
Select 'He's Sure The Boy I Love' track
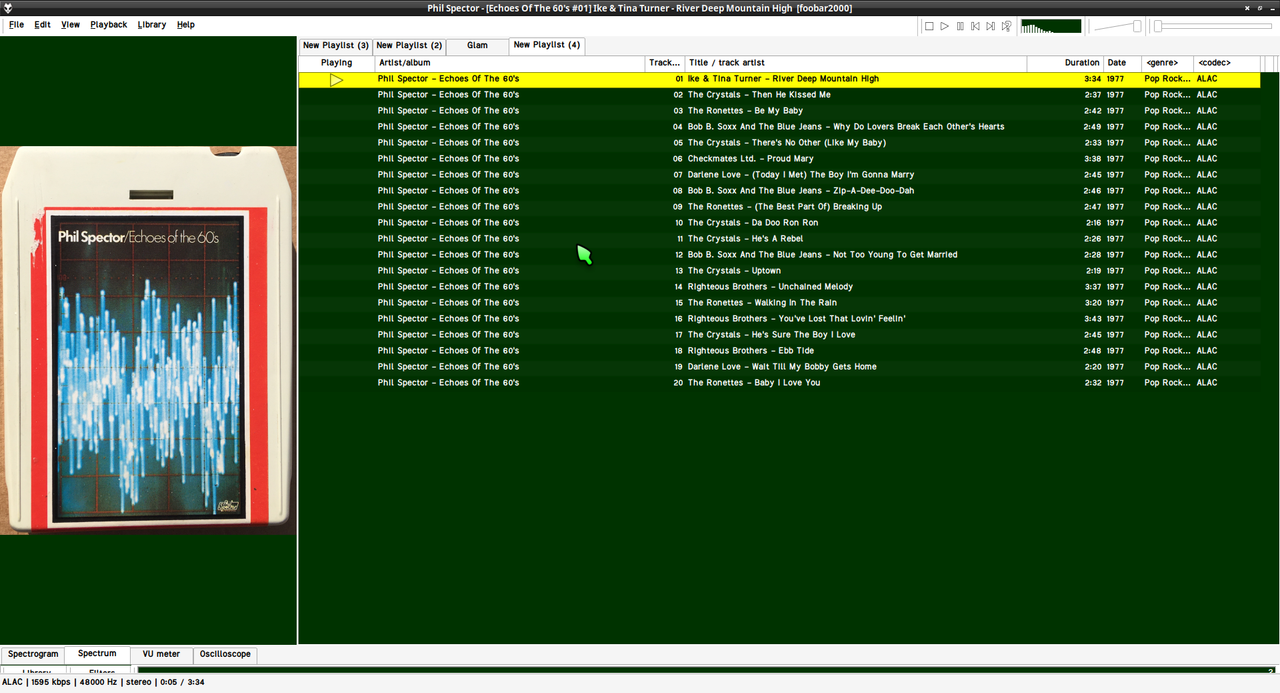pyautogui.click(x=780, y=335)
